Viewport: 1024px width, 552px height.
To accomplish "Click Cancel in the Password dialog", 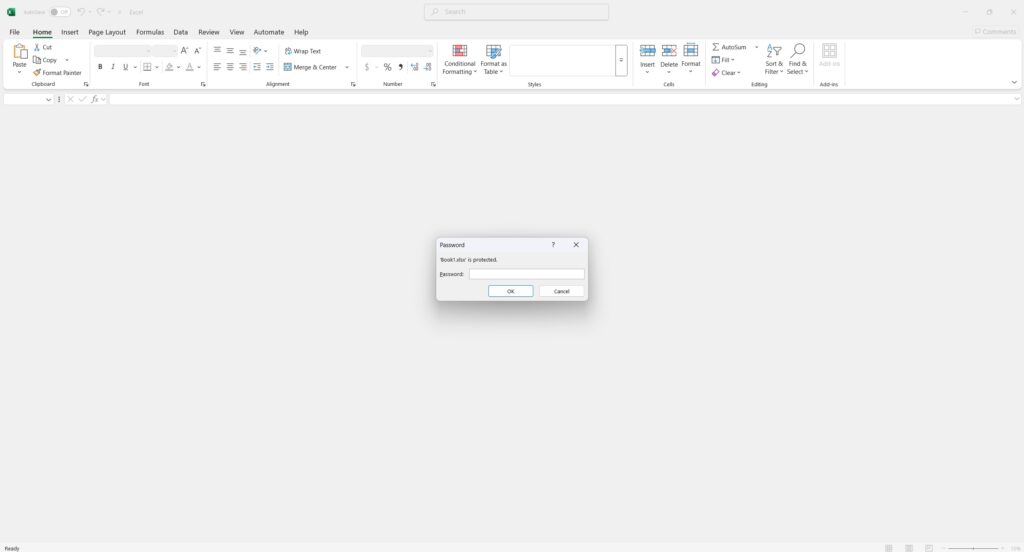I will point(562,291).
